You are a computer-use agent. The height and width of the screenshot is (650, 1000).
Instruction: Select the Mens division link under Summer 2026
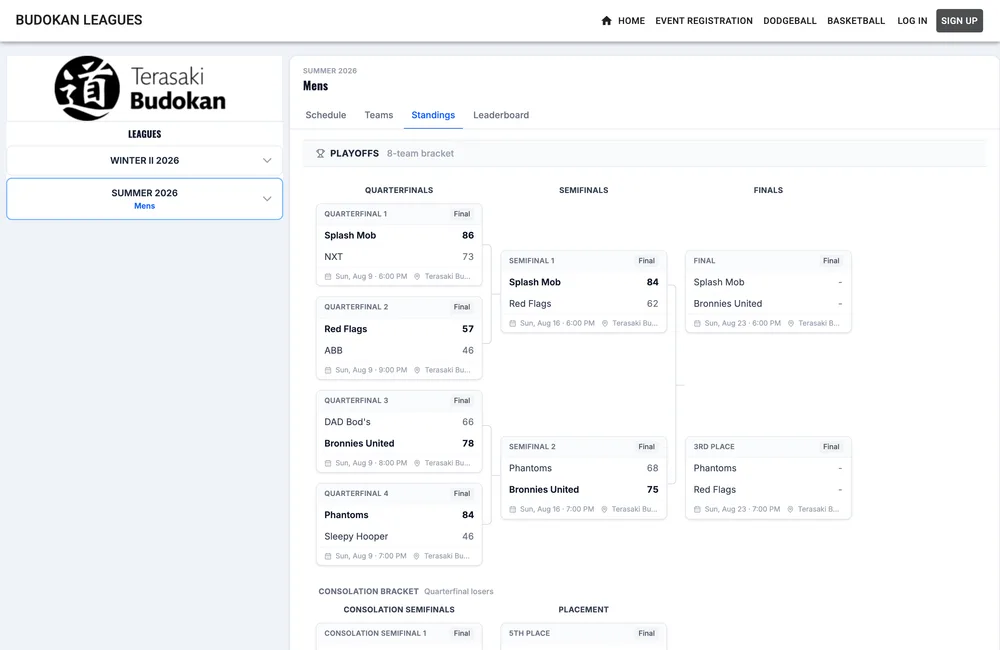(x=145, y=206)
